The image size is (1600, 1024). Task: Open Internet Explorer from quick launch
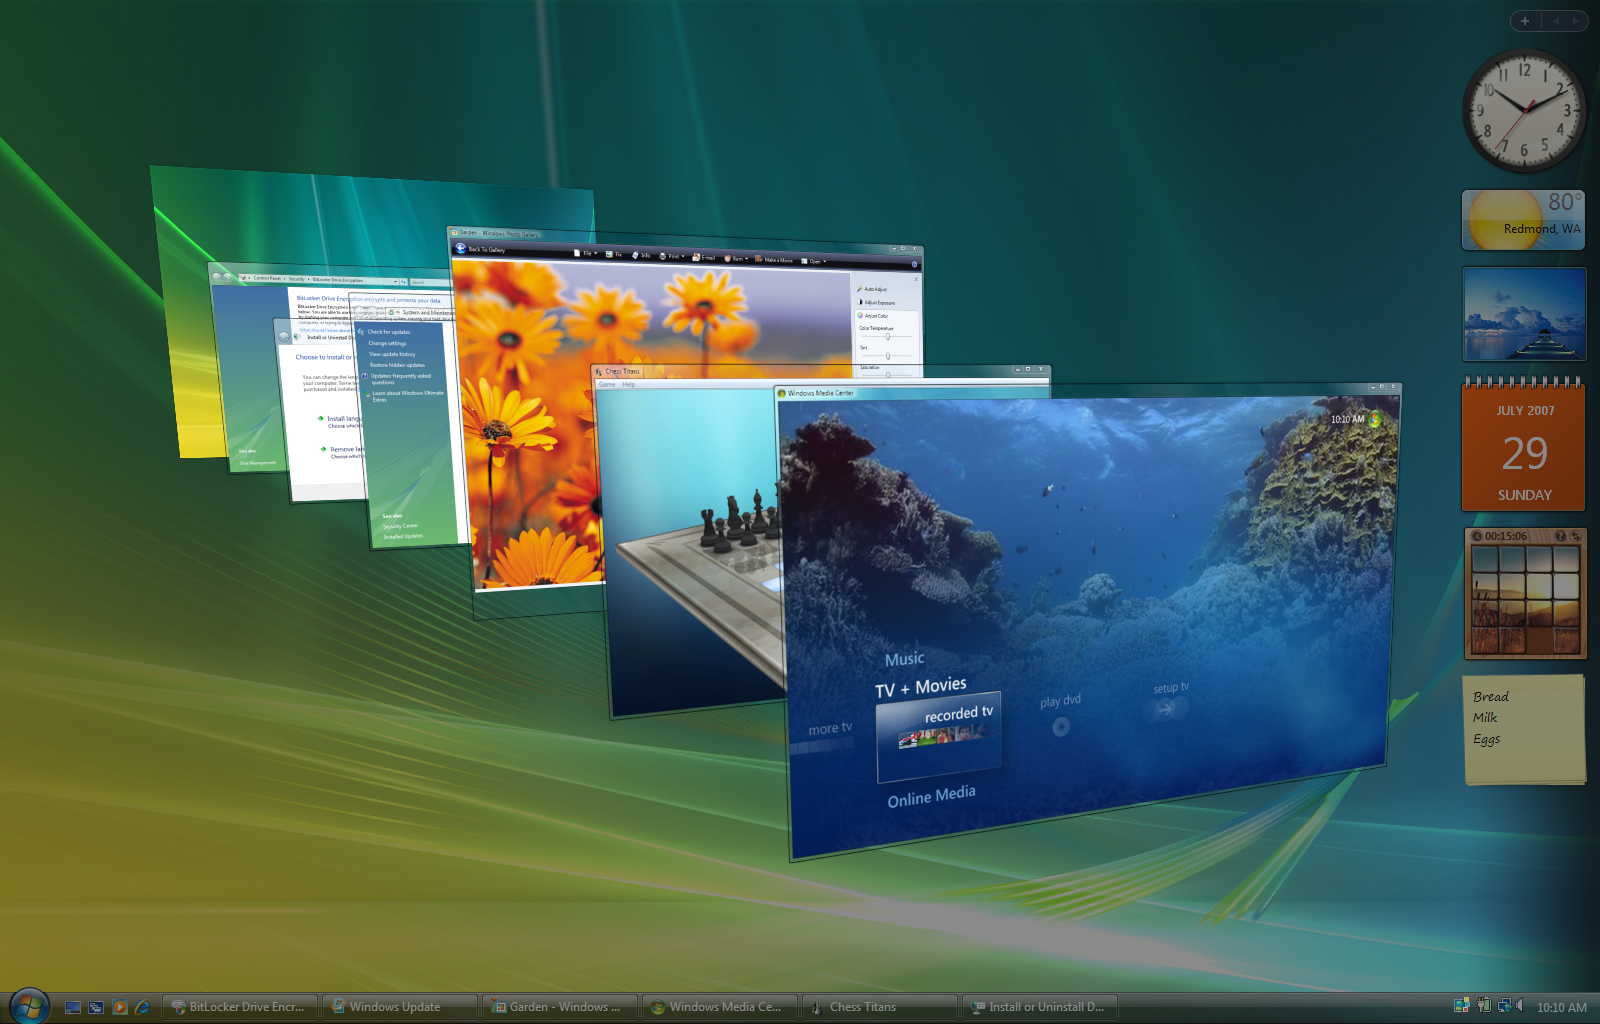pyautogui.click(x=142, y=1007)
